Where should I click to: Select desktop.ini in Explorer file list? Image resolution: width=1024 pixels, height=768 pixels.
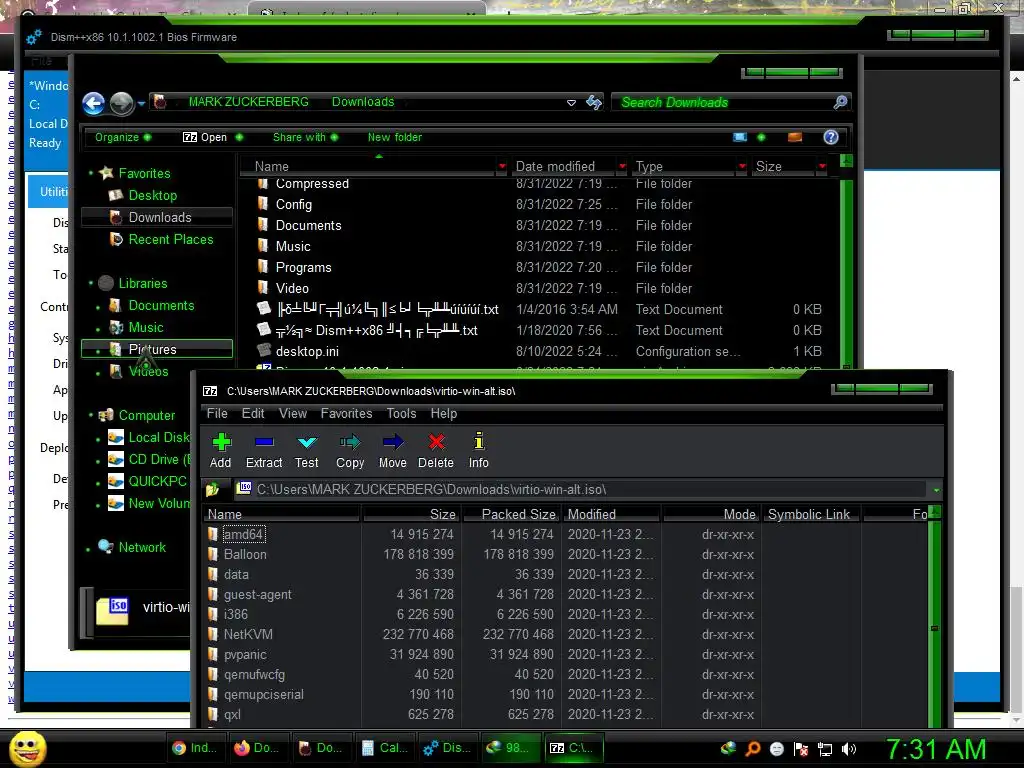[x=307, y=351]
